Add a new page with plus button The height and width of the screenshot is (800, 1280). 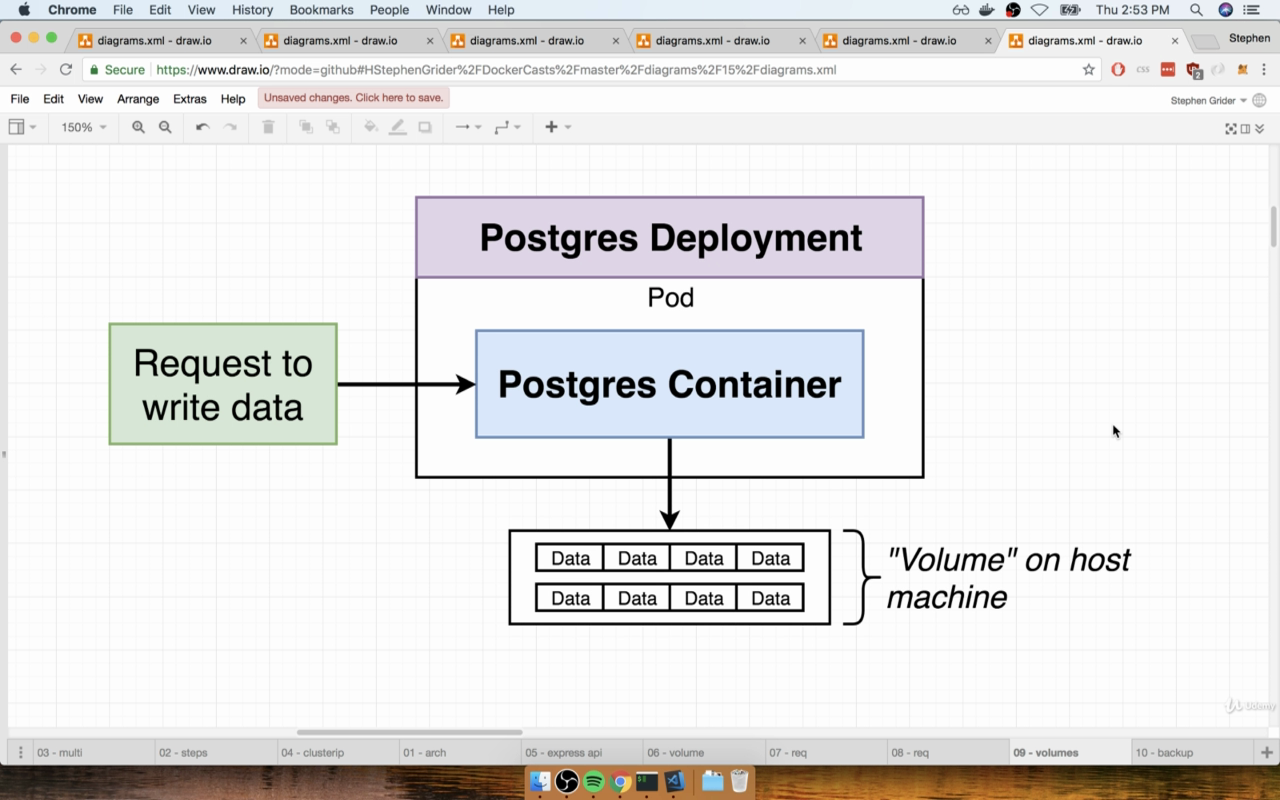[1266, 752]
